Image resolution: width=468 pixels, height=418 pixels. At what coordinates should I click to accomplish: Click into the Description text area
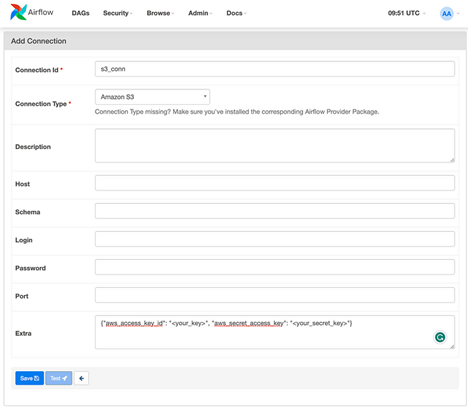(275, 146)
